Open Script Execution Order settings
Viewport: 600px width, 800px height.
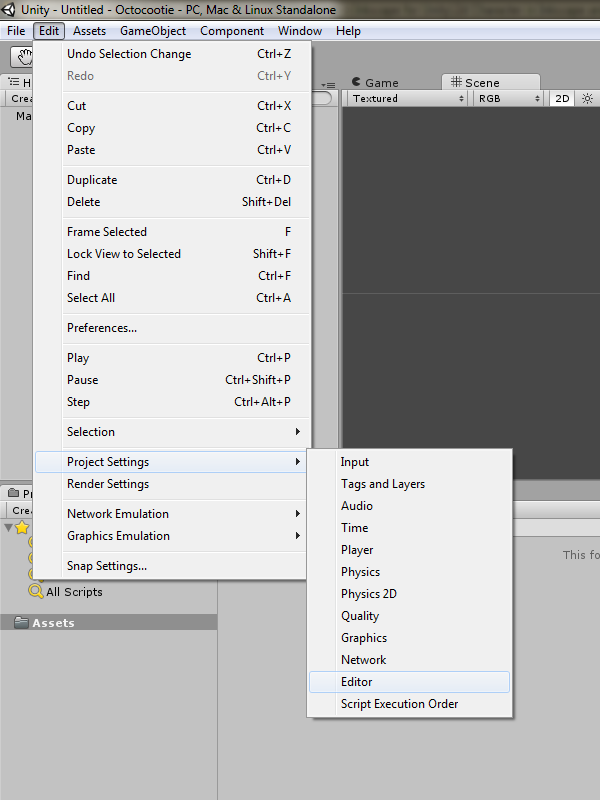click(x=399, y=704)
